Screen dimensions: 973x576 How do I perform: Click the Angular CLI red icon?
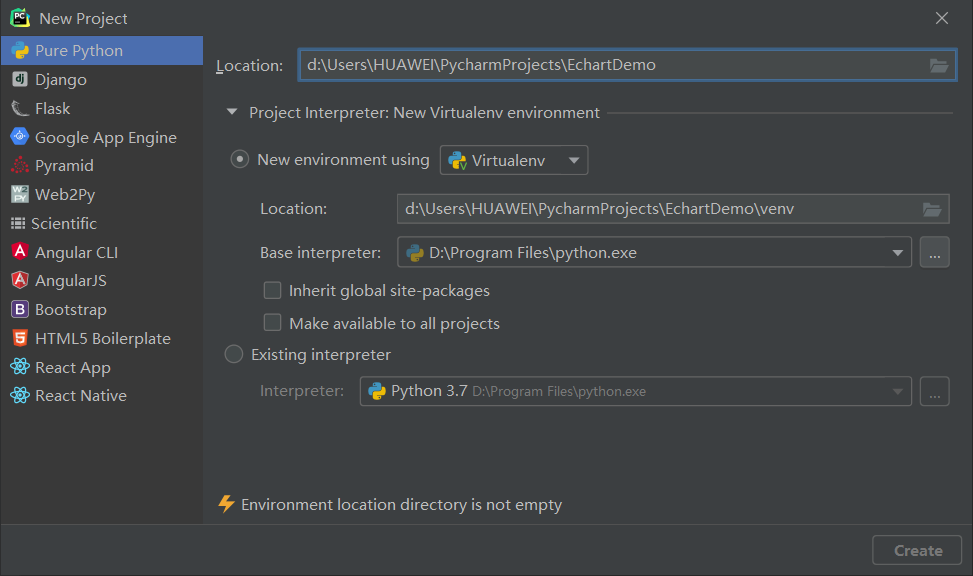[x=20, y=251]
